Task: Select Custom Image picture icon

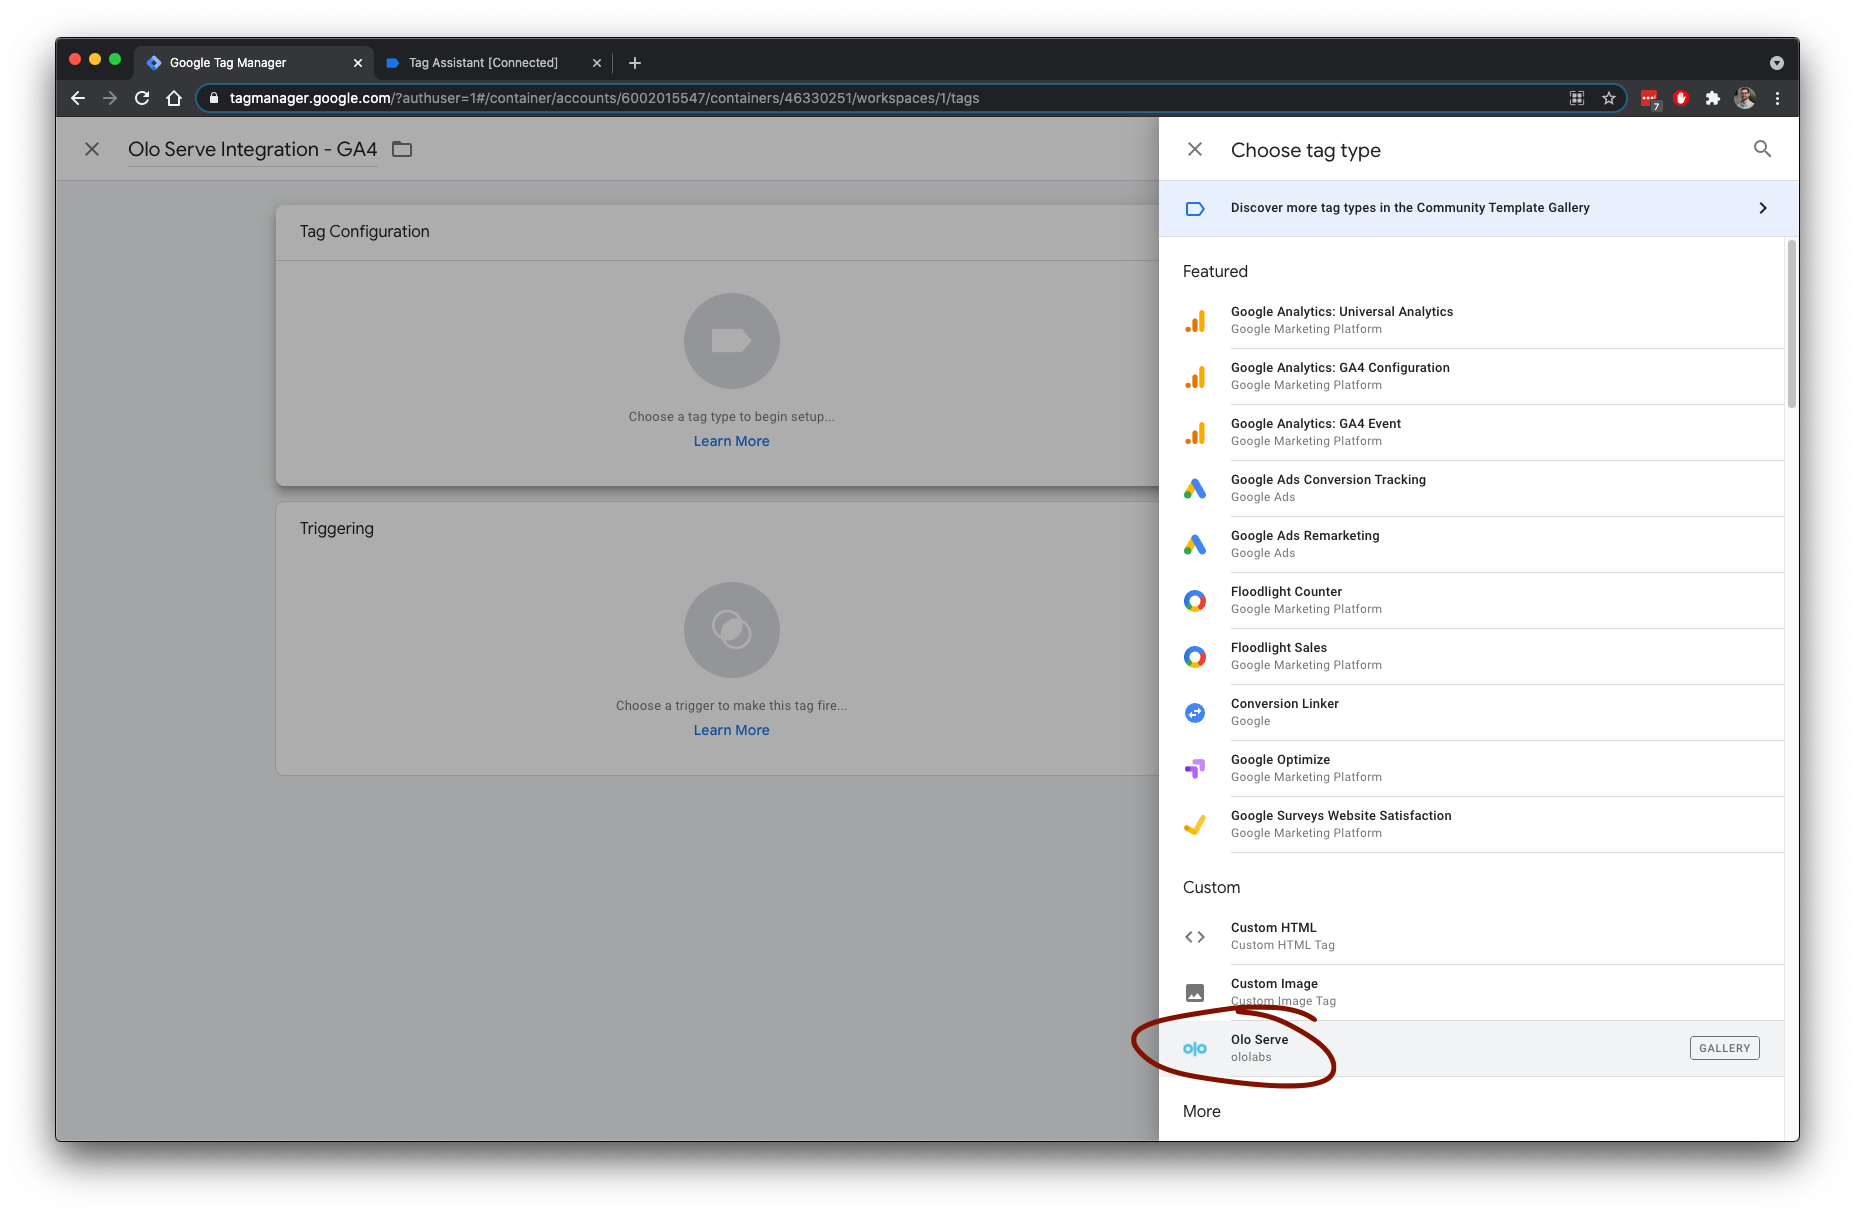Action: click(x=1195, y=993)
